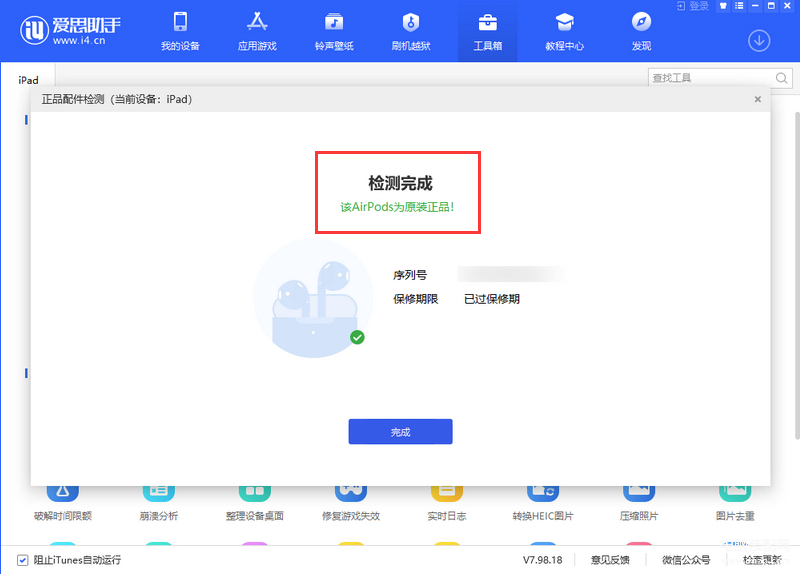Click the 检测完成 heading
The width and height of the screenshot is (800, 574).
click(401, 183)
